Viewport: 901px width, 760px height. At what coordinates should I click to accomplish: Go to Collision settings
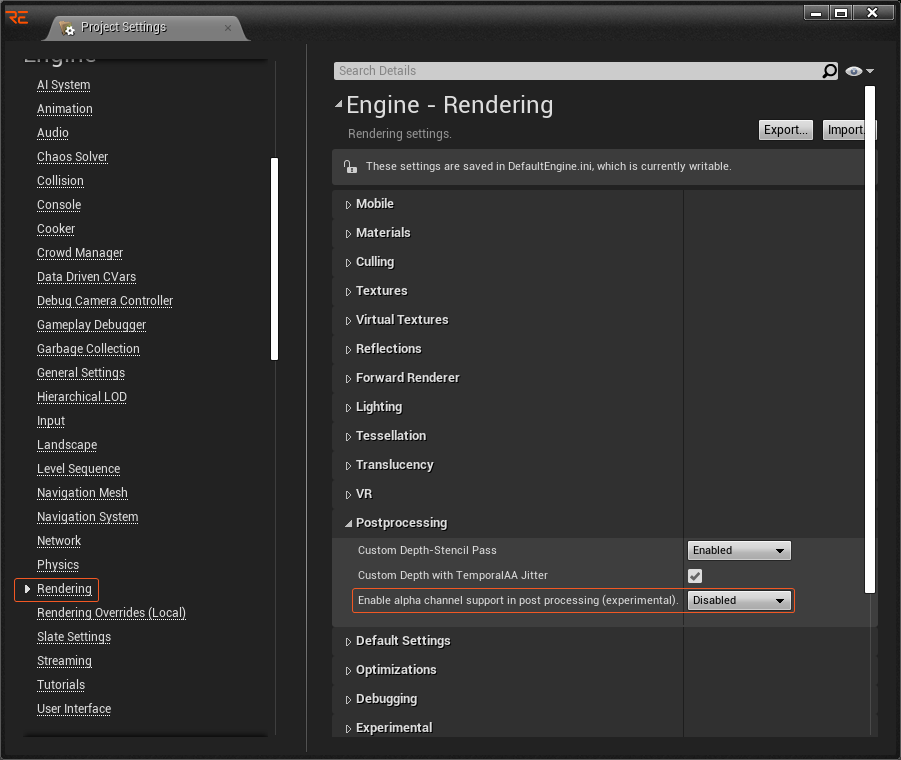pyautogui.click(x=60, y=181)
